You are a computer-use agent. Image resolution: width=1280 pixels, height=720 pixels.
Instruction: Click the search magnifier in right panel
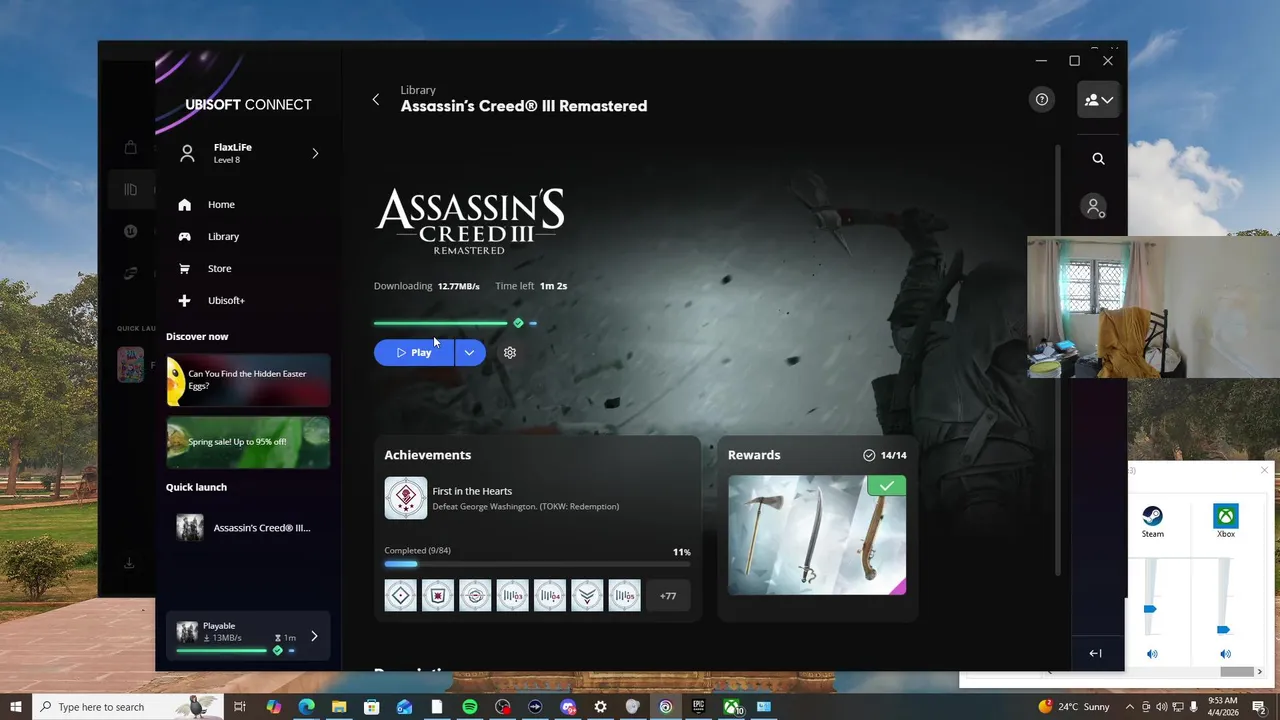tap(1098, 159)
